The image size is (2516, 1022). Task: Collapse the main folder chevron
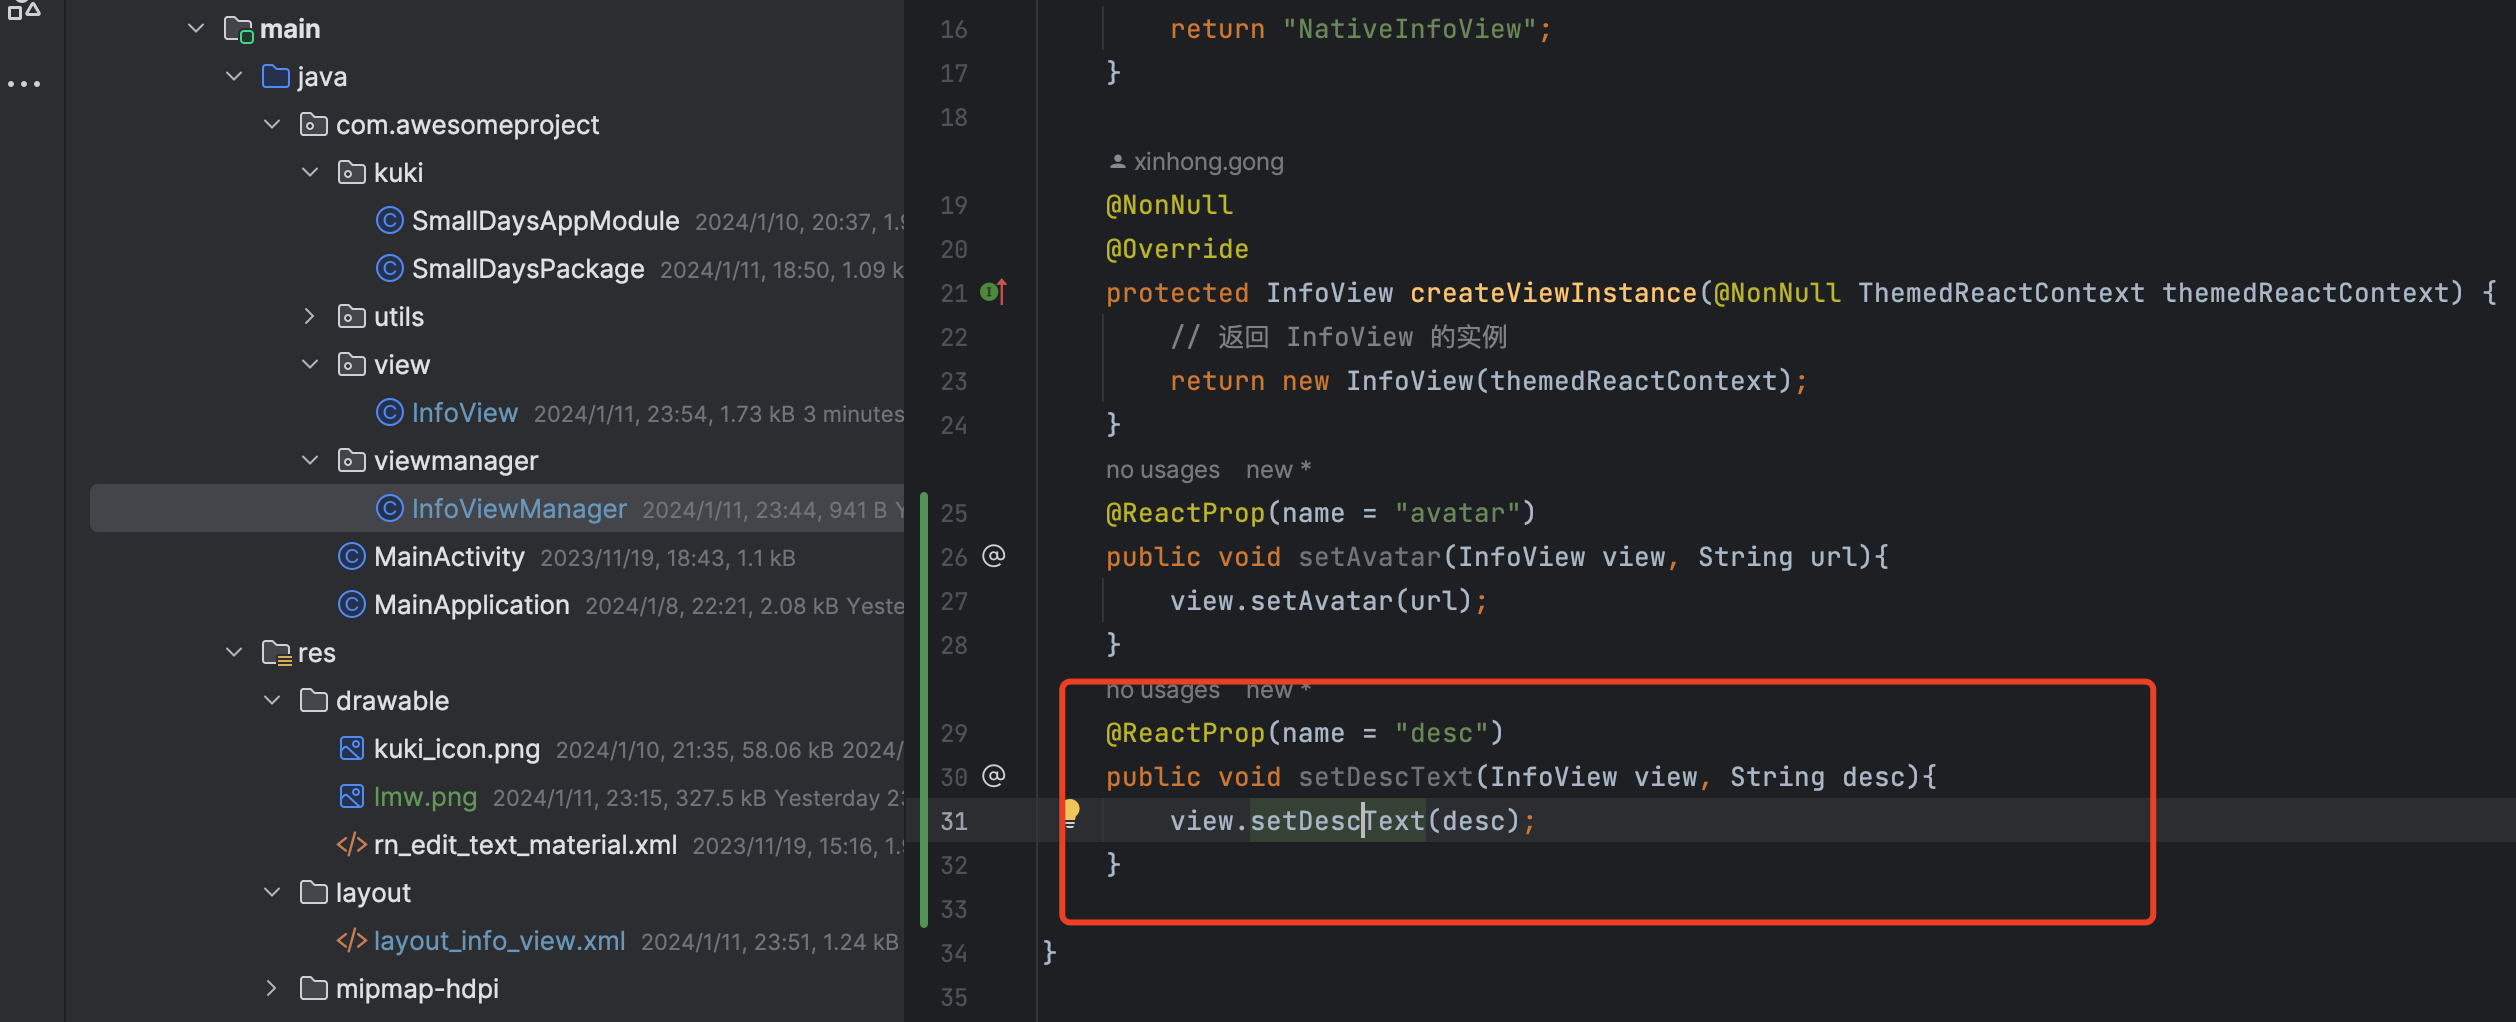tap(196, 29)
